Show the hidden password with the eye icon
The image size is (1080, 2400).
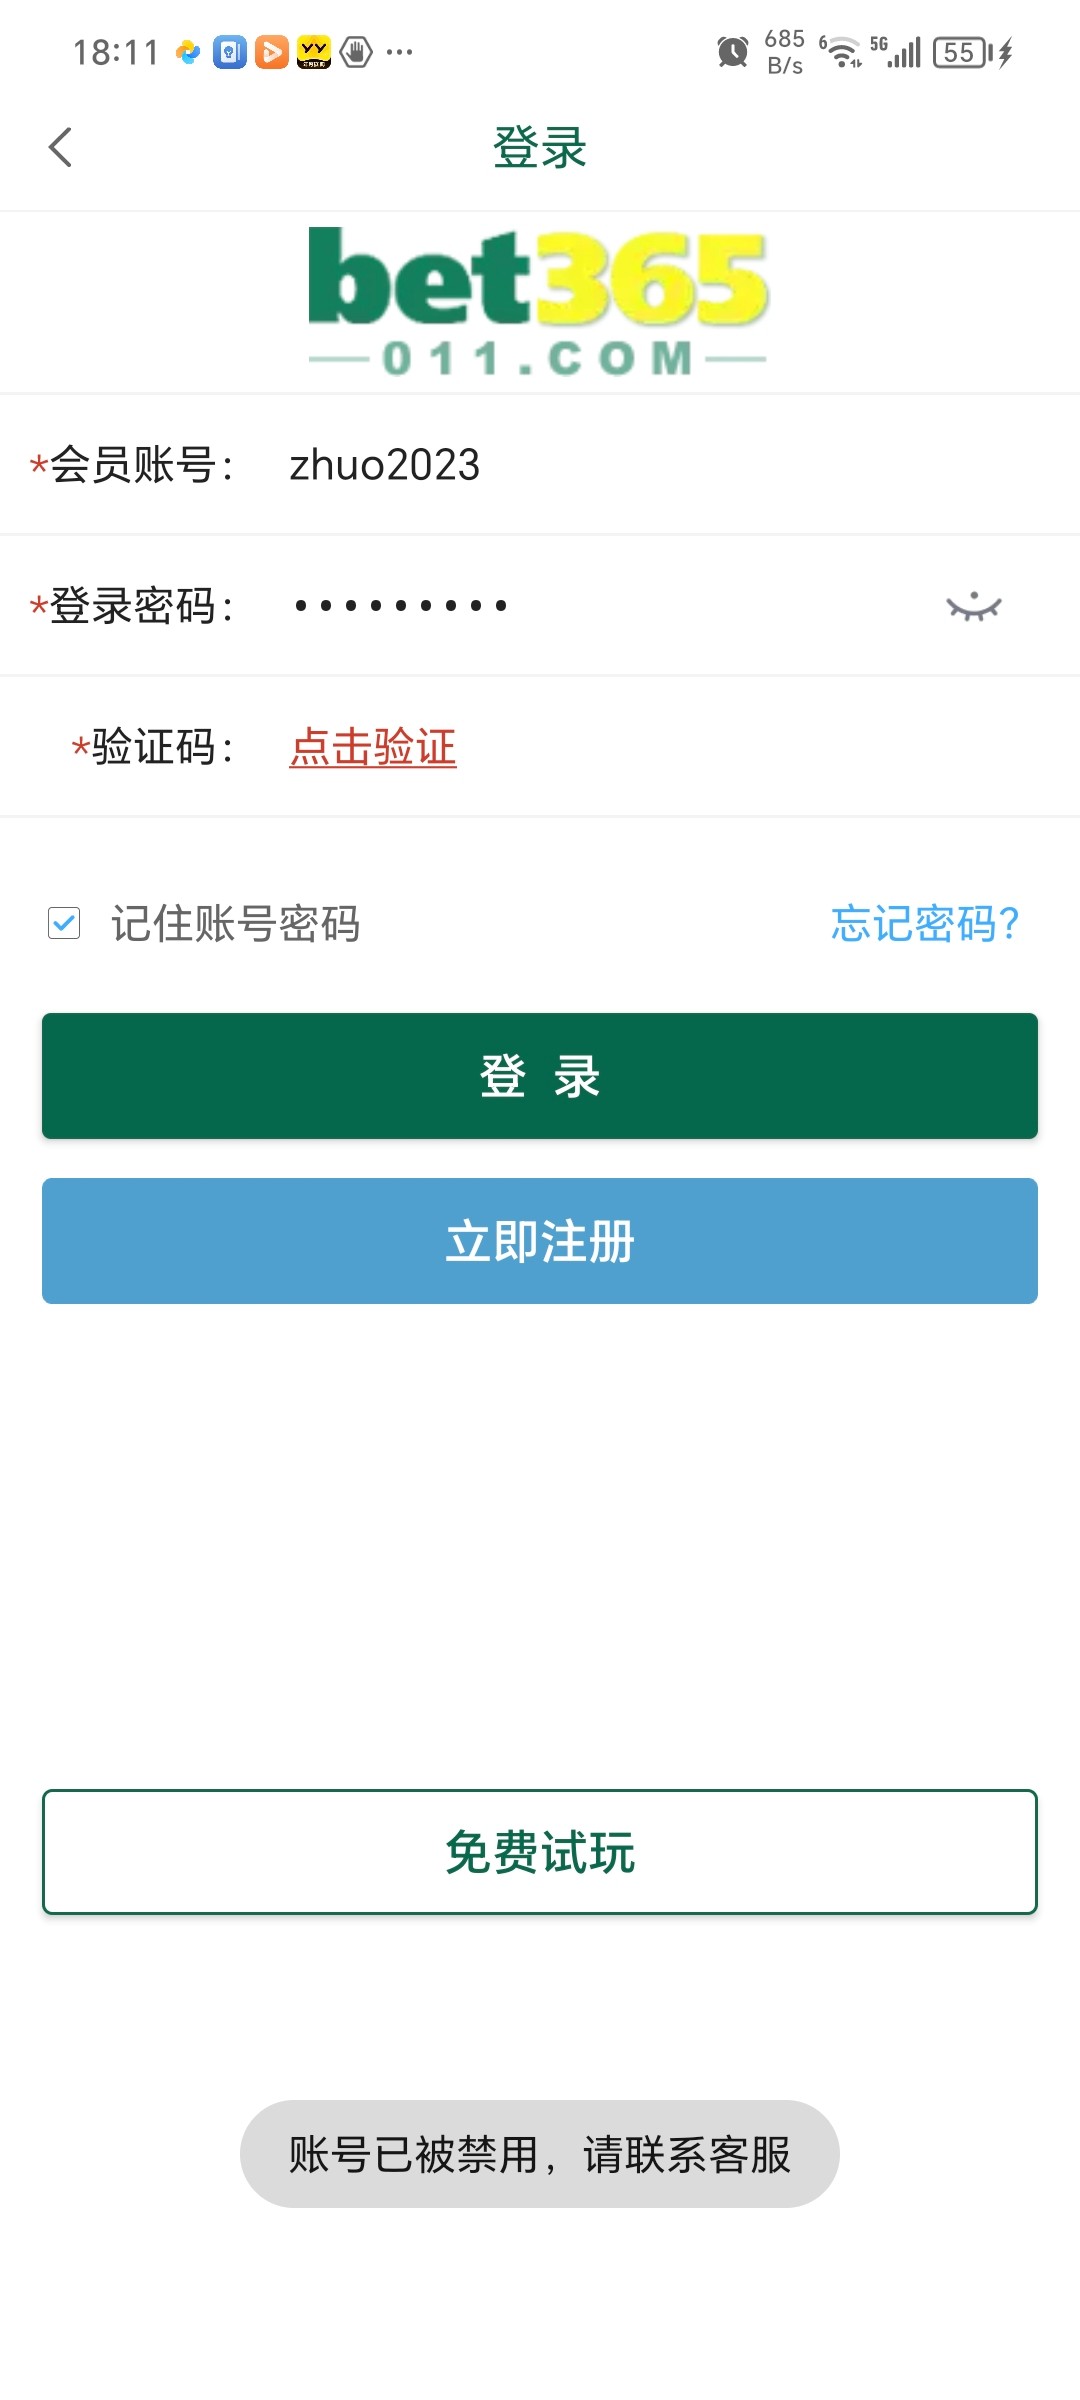[x=973, y=604]
